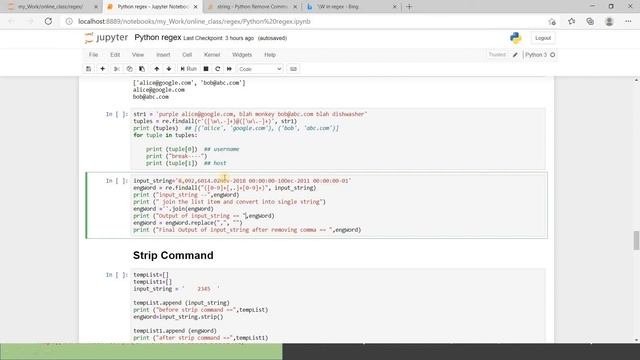Viewport: 640px width, 360px height.
Task: Run the selected cell
Action: [189, 69]
